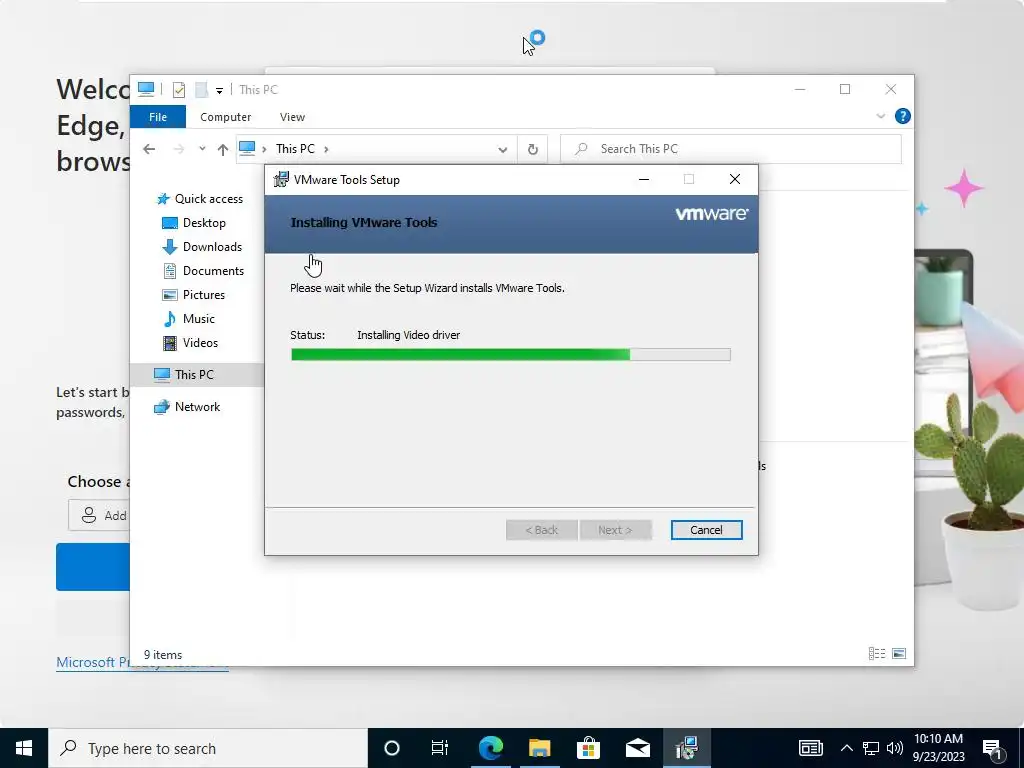Image resolution: width=1024 pixels, height=768 pixels.
Task: Click the installation progress bar
Action: [x=511, y=355]
